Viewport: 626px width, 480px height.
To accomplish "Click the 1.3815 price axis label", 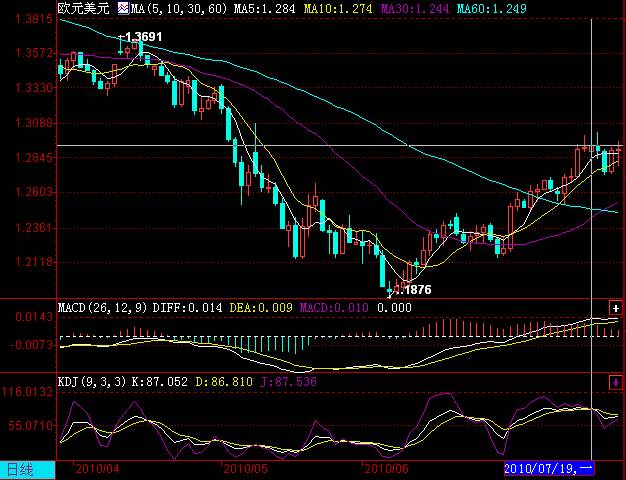I will [34, 19].
